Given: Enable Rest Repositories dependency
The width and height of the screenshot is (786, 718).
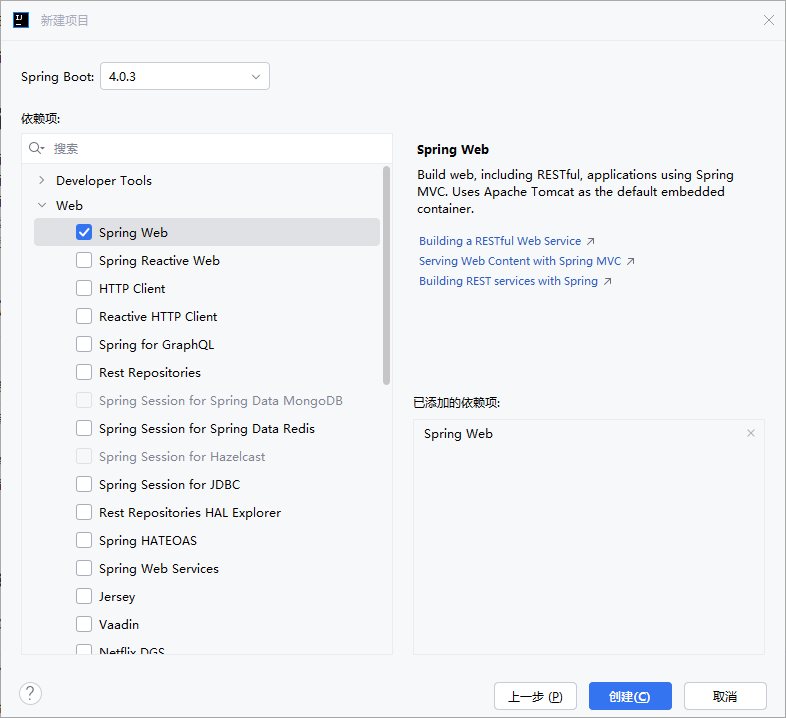Looking at the screenshot, I should coord(84,373).
